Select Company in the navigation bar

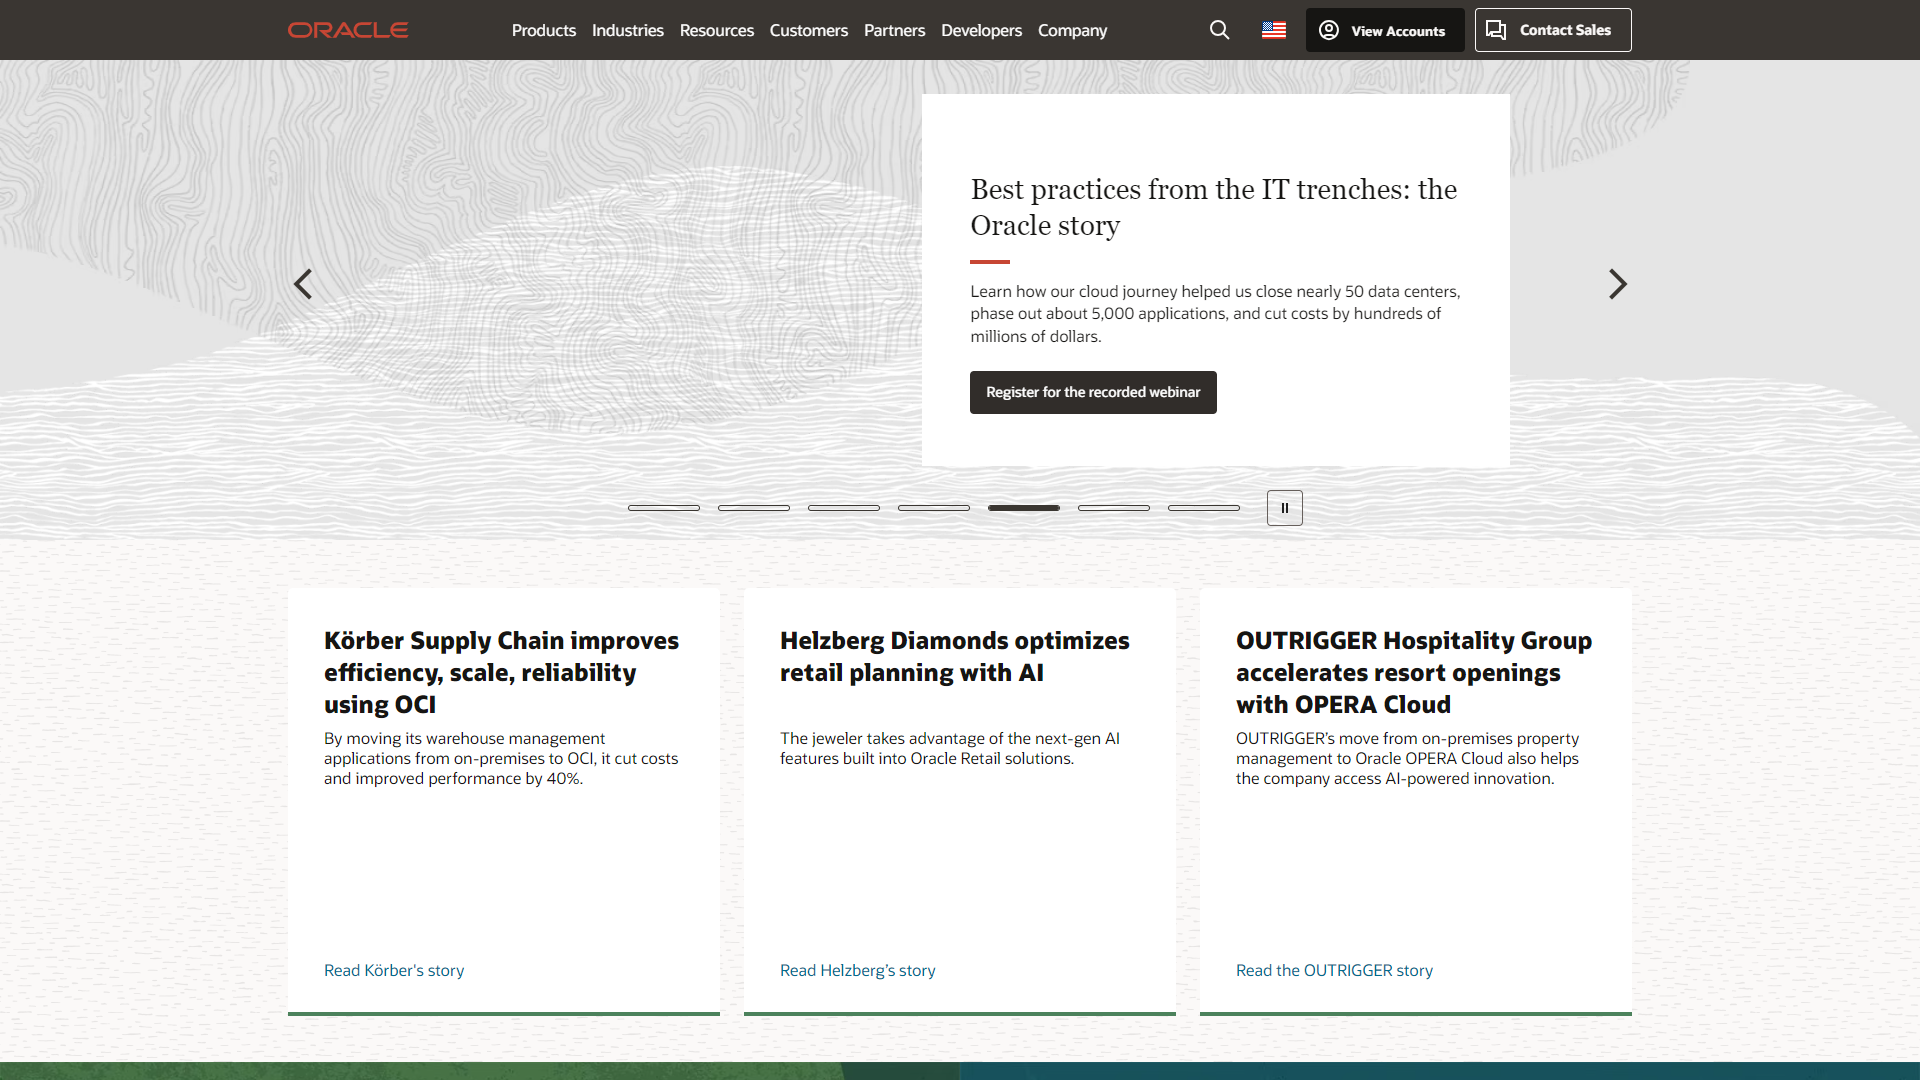[1071, 30]
